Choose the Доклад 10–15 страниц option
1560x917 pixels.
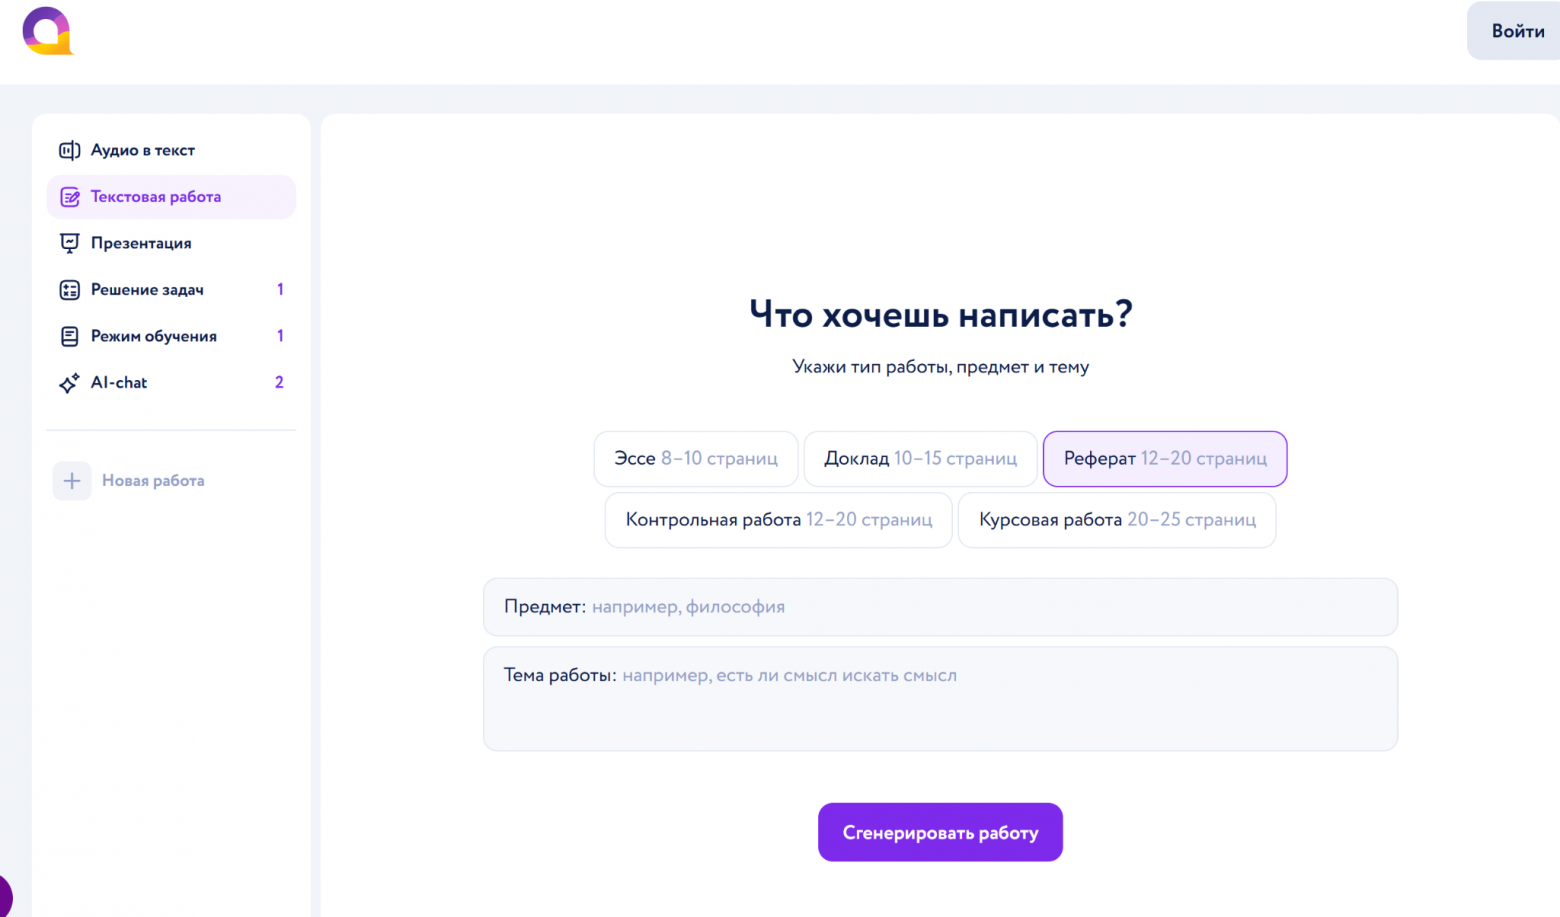(920, 459)
